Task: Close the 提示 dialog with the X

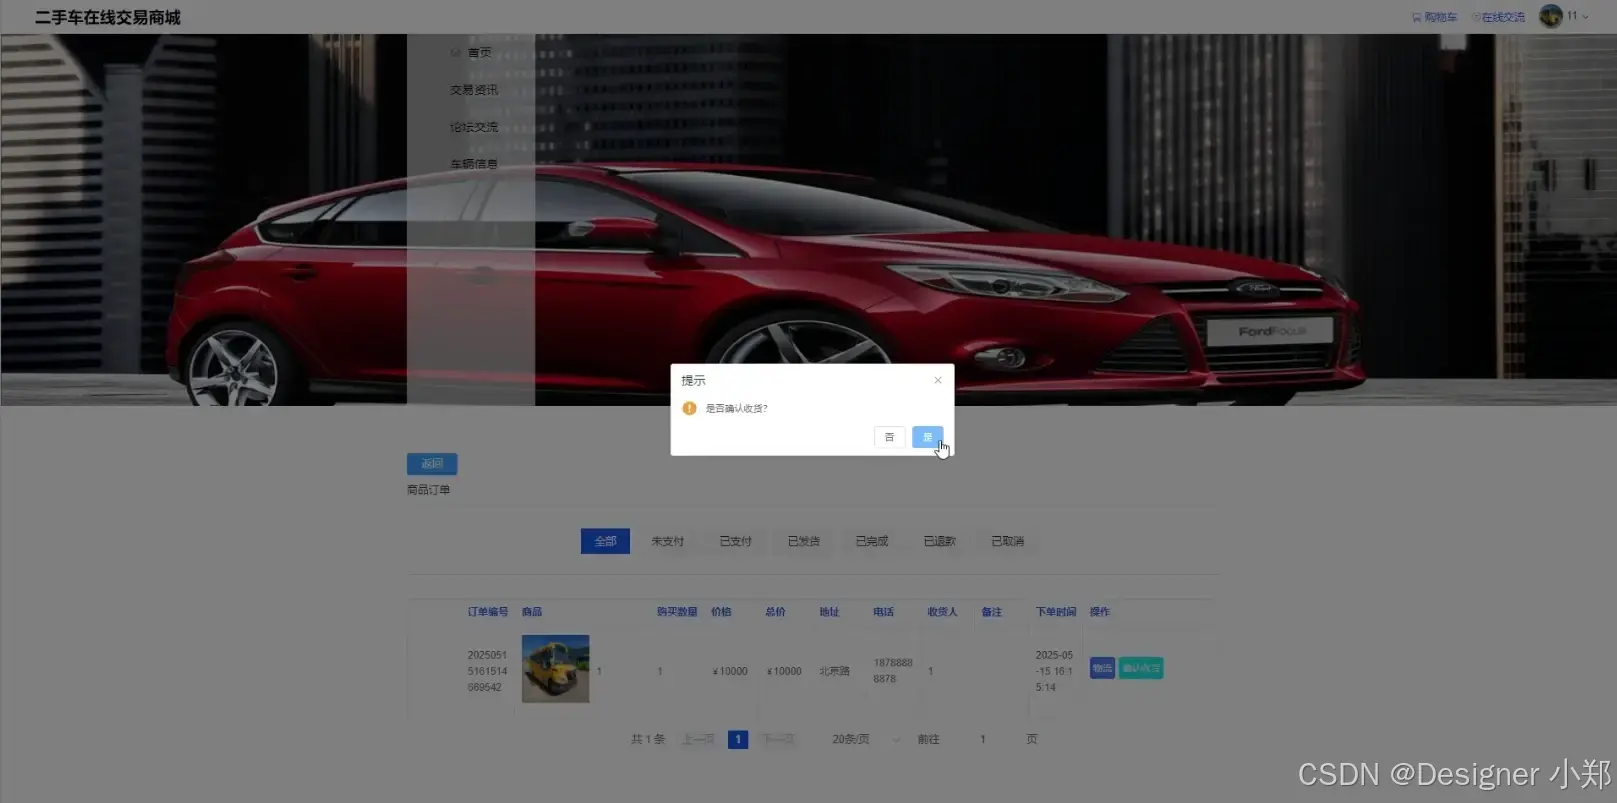Action: point(937,380)
